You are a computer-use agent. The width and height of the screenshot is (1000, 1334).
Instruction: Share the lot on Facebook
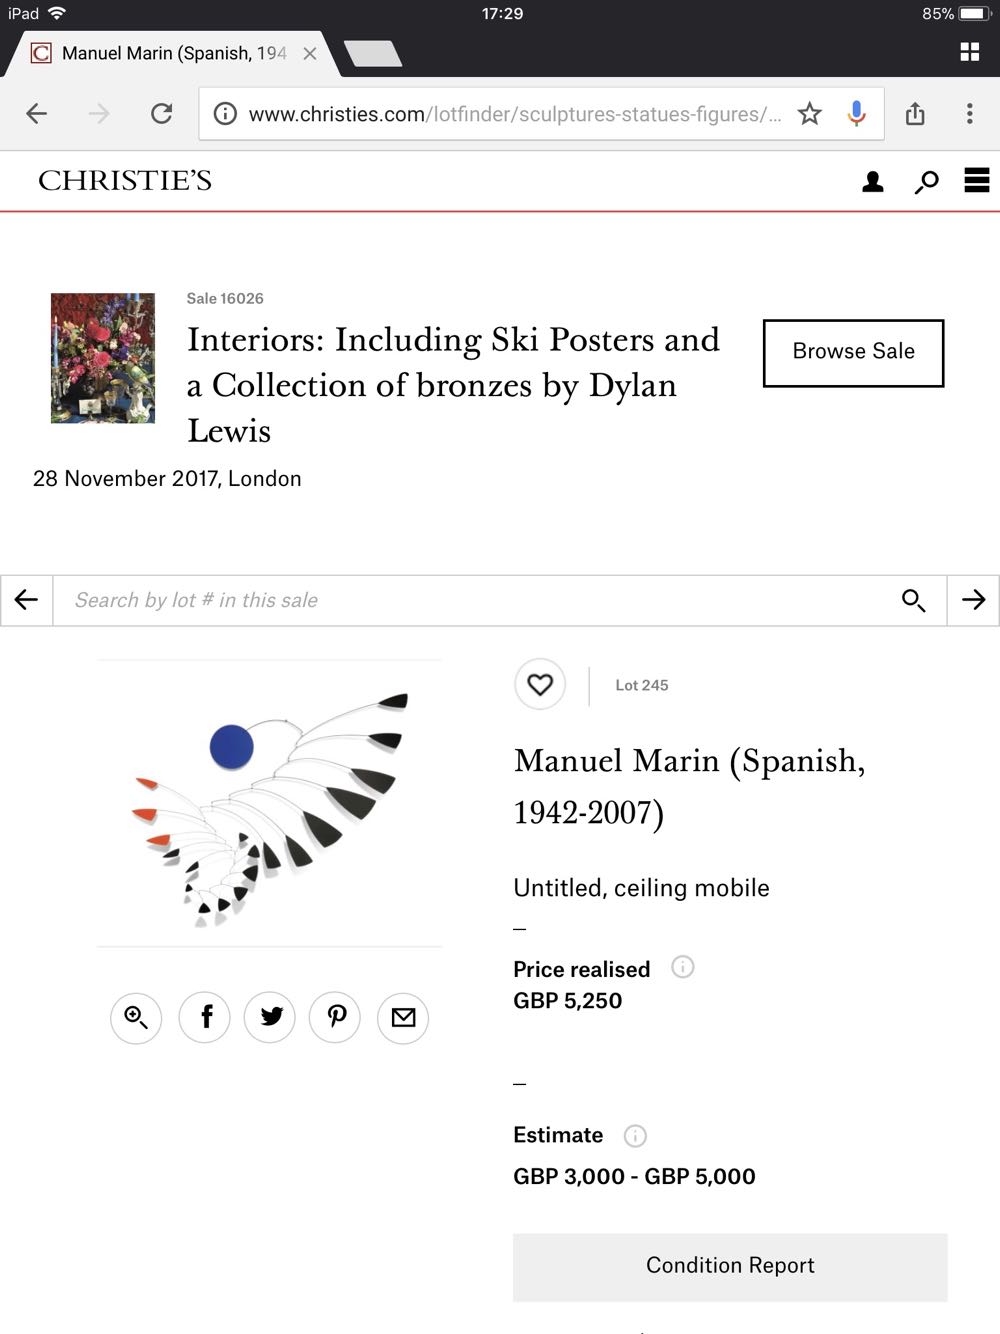204,1017
